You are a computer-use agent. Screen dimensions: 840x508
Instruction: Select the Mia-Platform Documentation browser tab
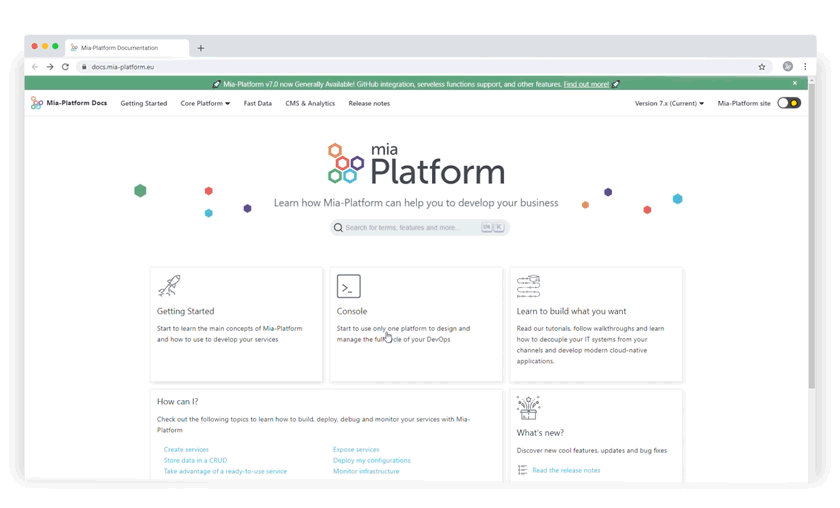click(127, 48)
